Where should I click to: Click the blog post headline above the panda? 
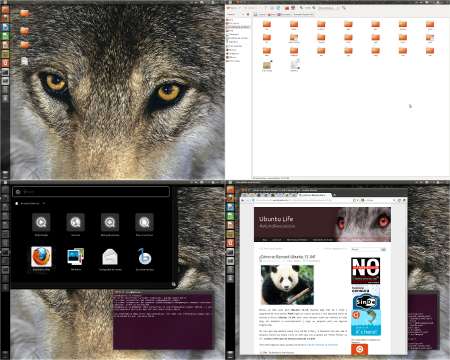coord(287,257)
